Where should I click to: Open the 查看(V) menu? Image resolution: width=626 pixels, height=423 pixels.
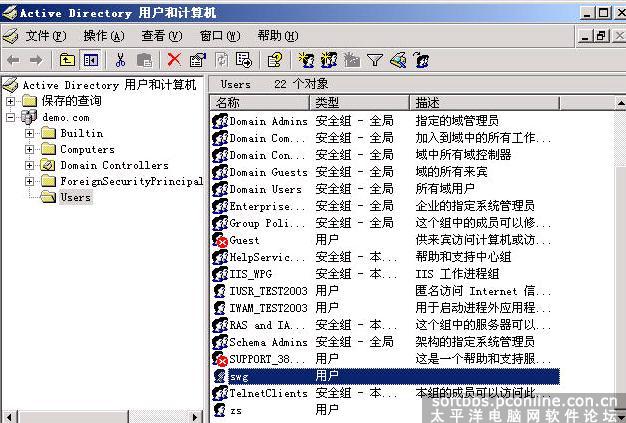[162, 36]
